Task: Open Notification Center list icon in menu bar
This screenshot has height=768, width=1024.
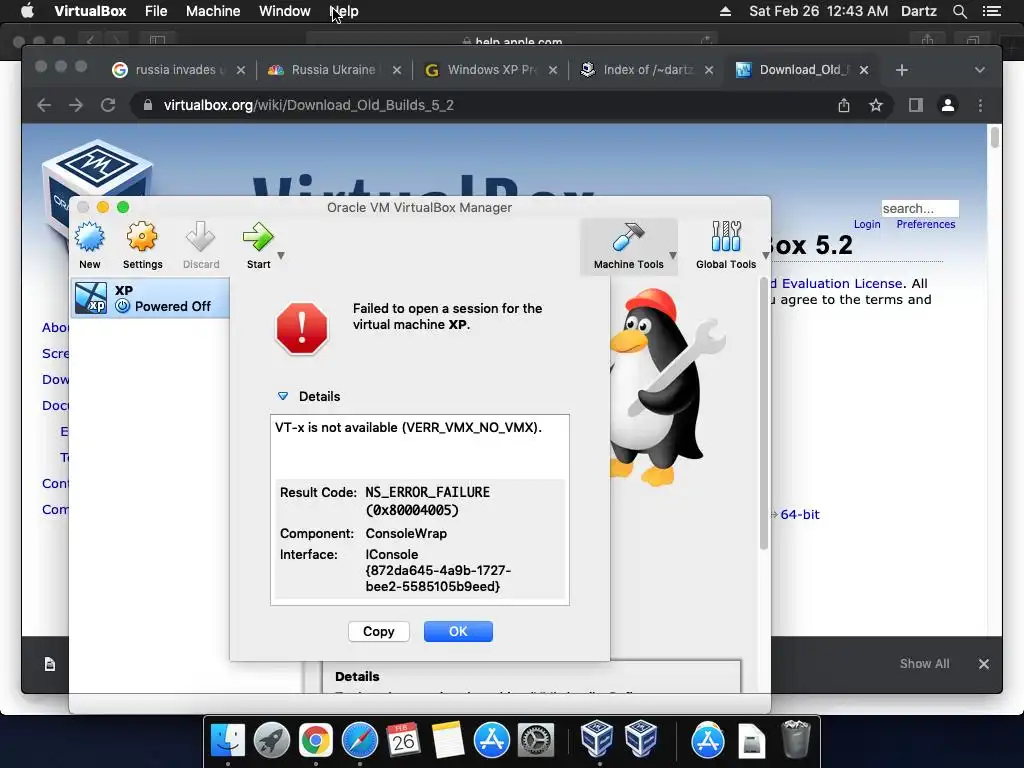Action: [991, 11]
